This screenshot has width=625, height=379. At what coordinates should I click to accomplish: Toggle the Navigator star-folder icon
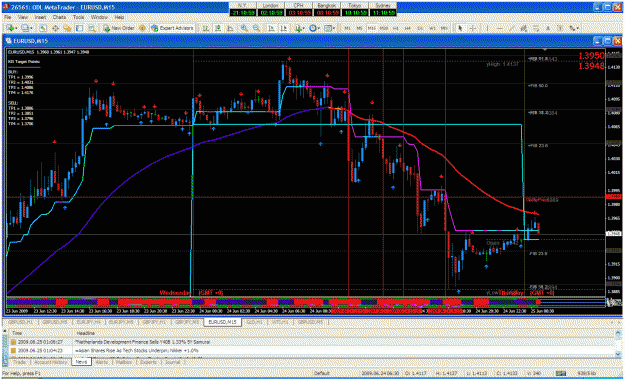(x=67, y=28)
